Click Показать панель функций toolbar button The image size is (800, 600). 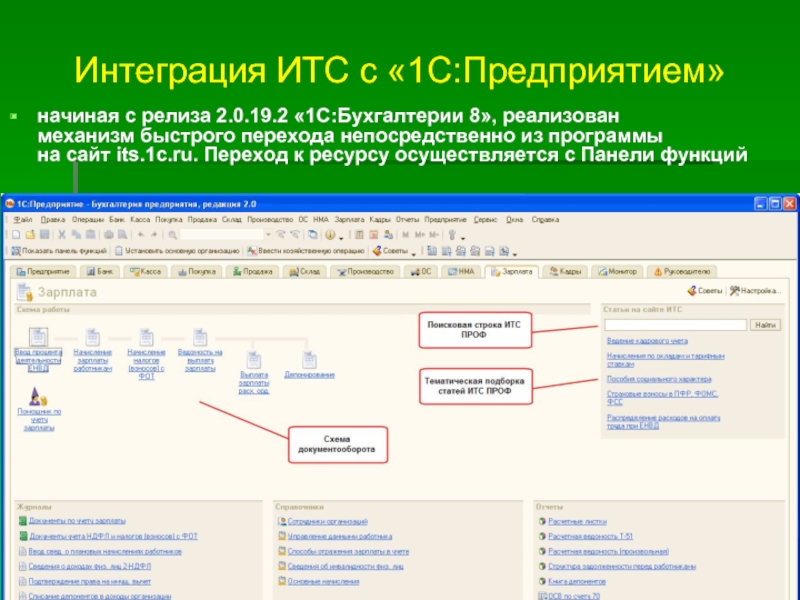[x=59, y=251]
